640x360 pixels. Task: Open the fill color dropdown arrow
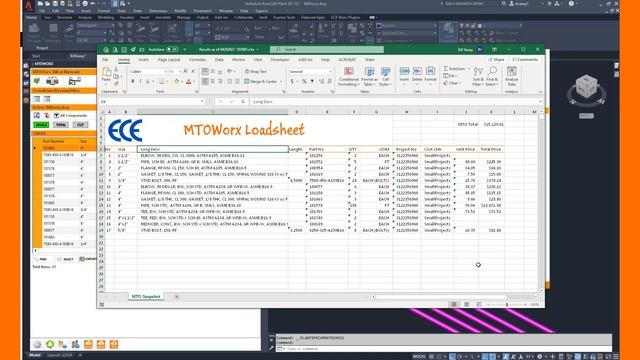pos(181,82)
